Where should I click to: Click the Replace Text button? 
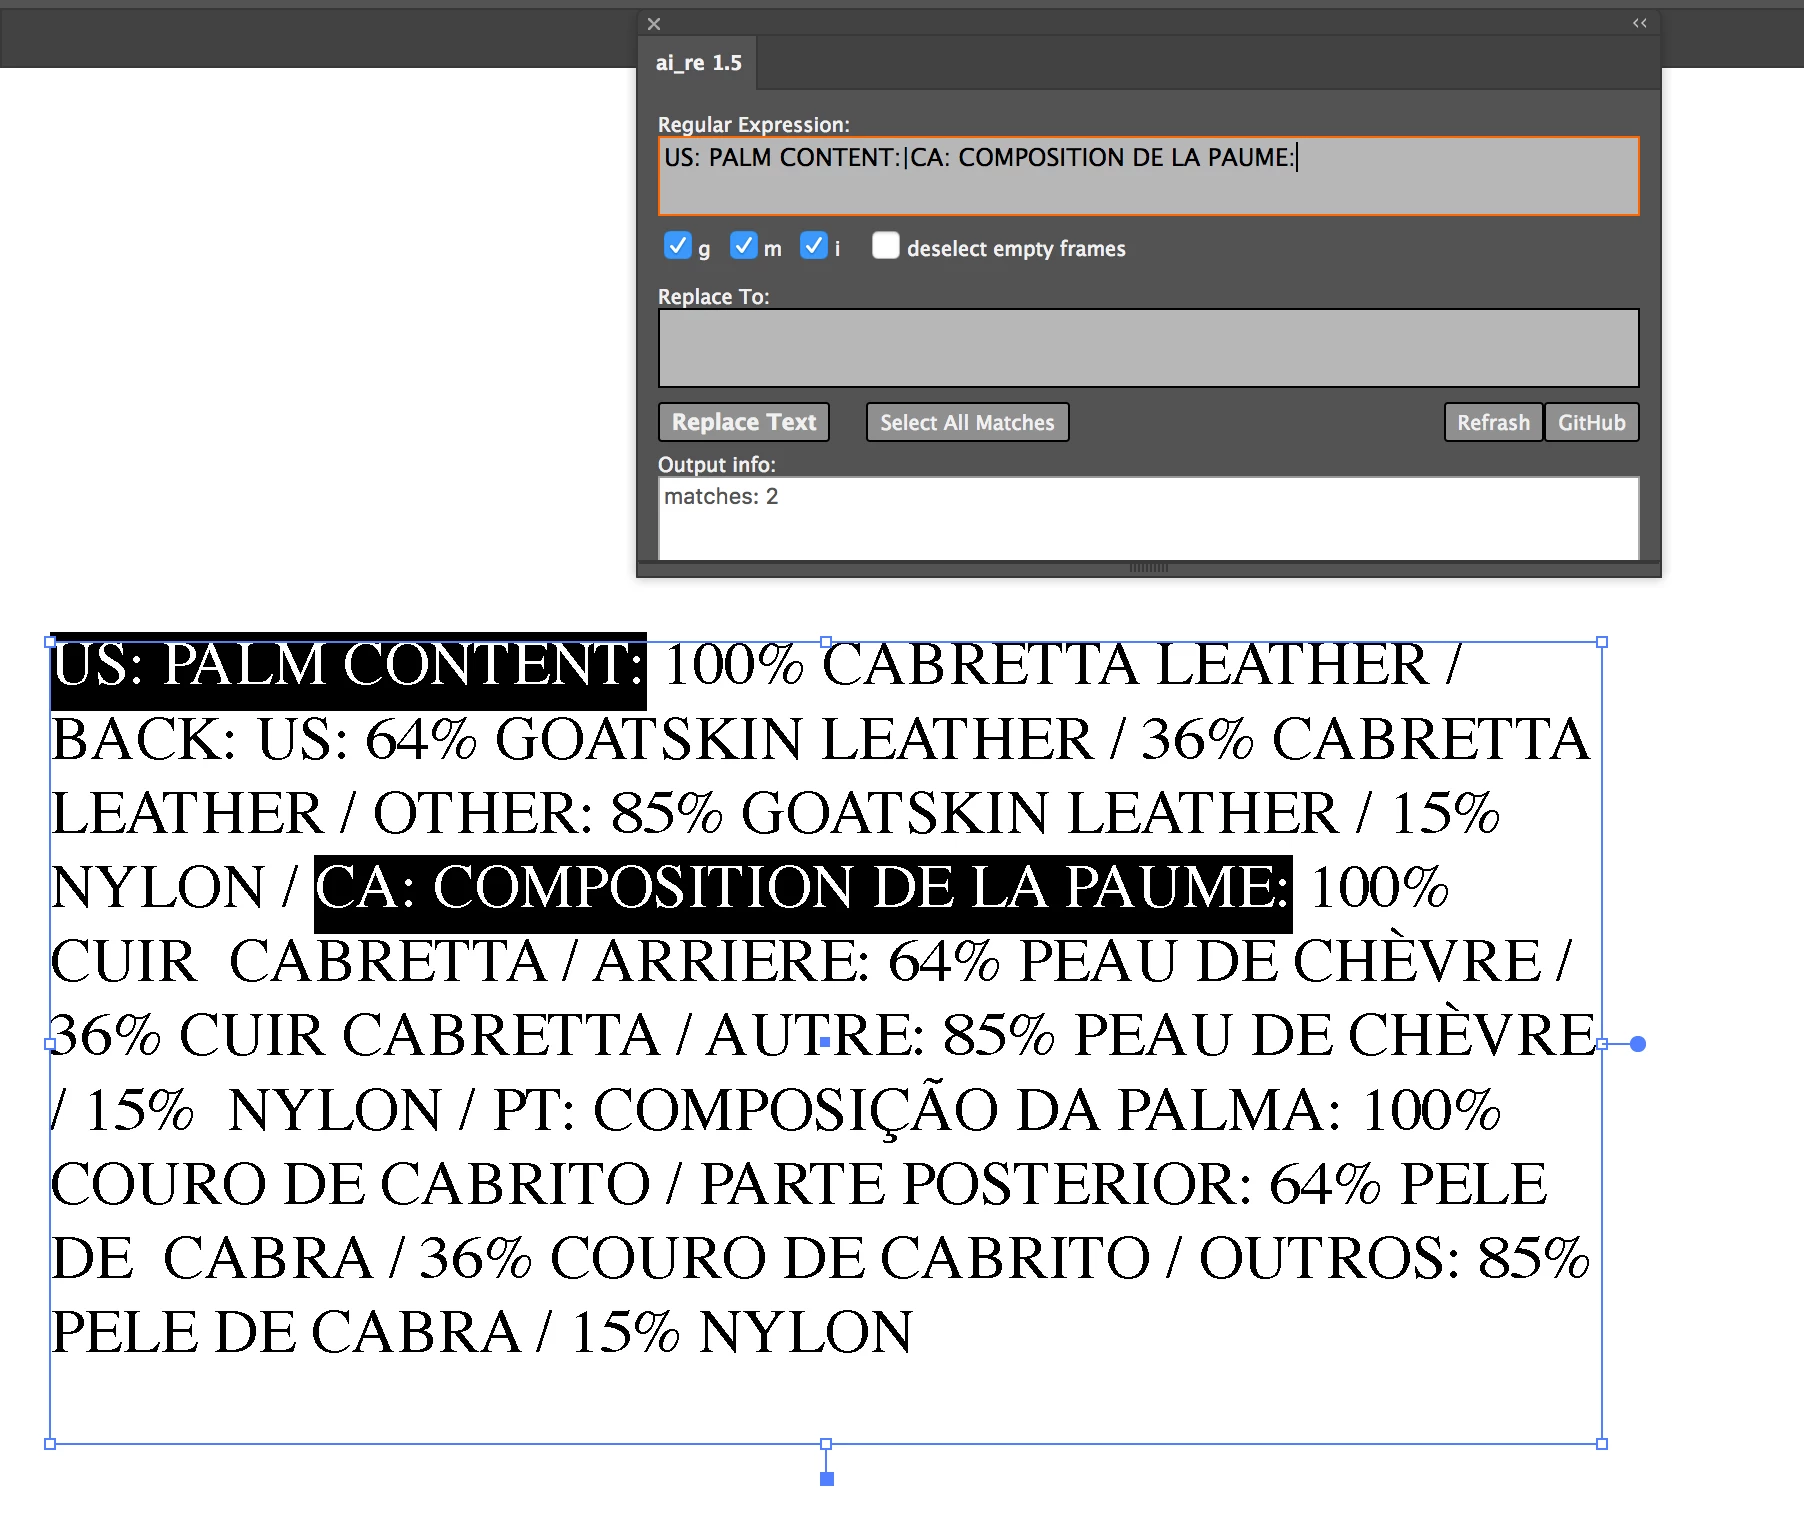coord(744,422)
